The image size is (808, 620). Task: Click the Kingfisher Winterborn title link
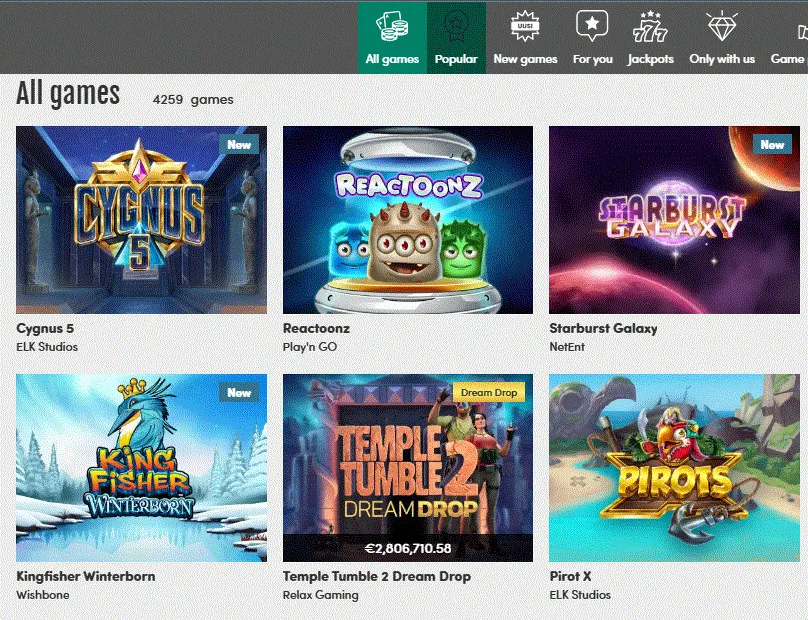click(x=86, y=576)
